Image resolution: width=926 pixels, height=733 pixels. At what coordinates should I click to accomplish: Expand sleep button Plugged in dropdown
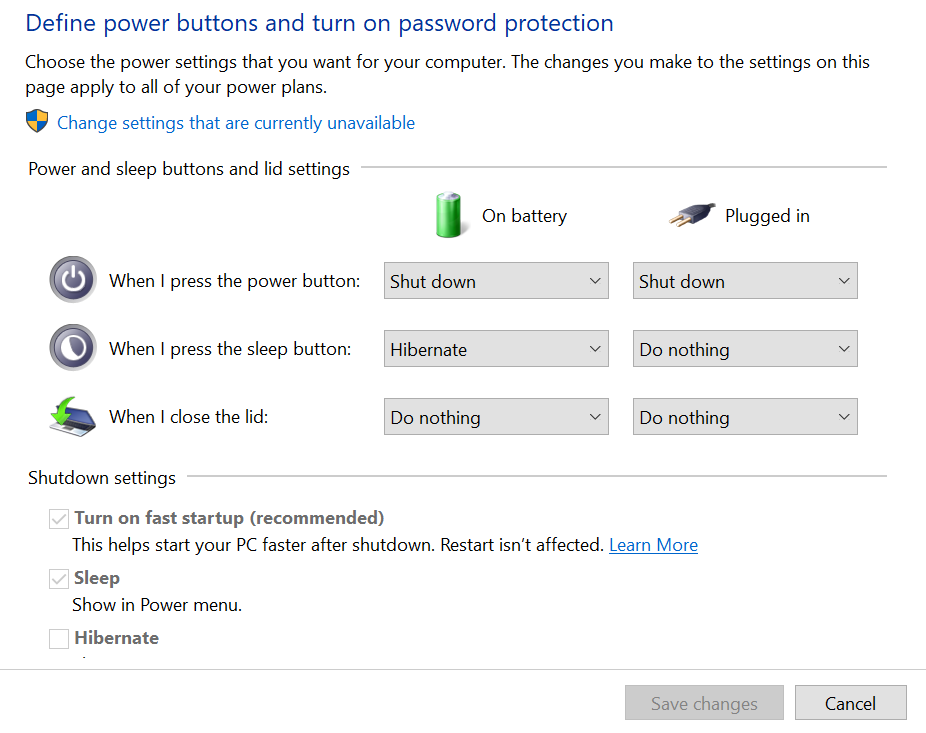745,348
